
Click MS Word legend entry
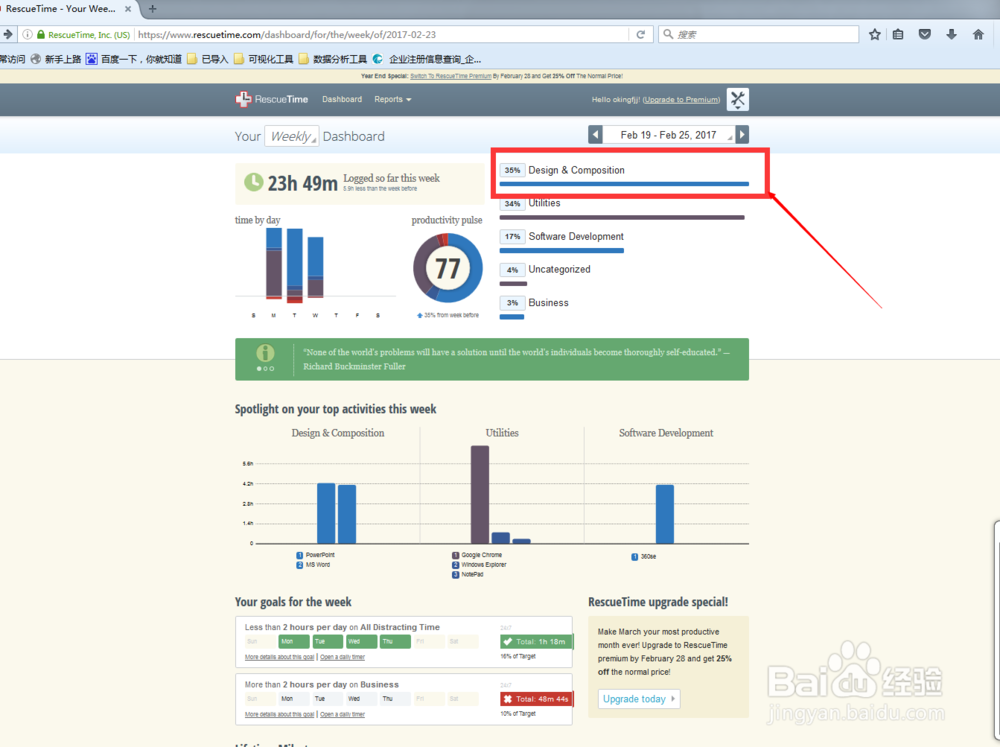pos(313,565)
